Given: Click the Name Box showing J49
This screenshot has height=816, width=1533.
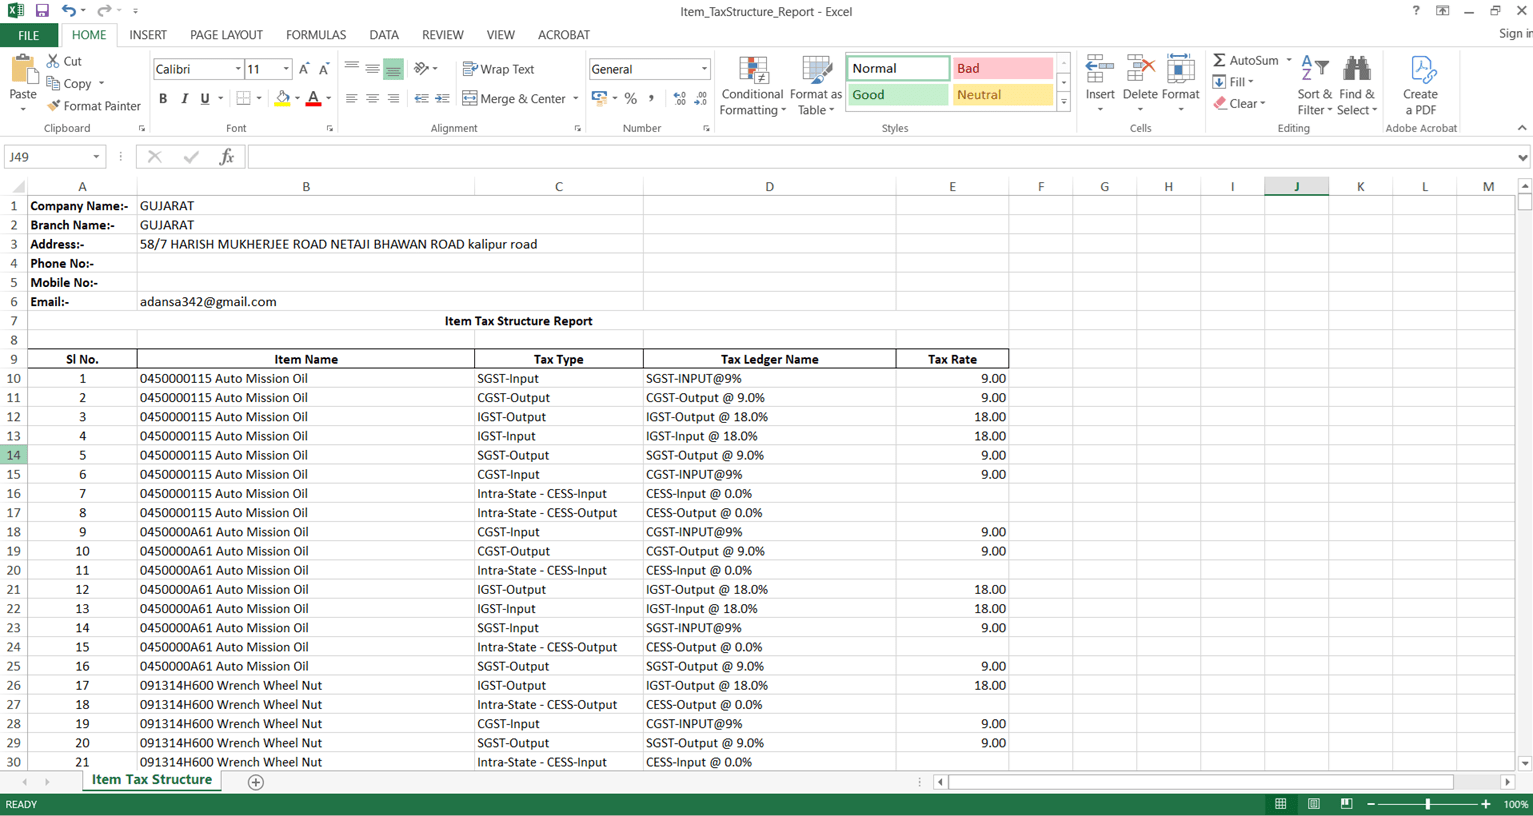Looking at the screenshot, I should 47,157.
